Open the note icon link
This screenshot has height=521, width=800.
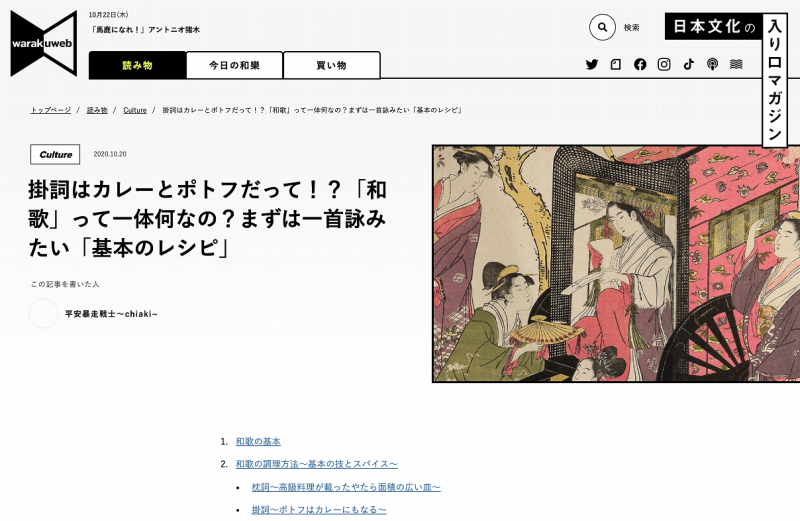(x=616, y=64)
